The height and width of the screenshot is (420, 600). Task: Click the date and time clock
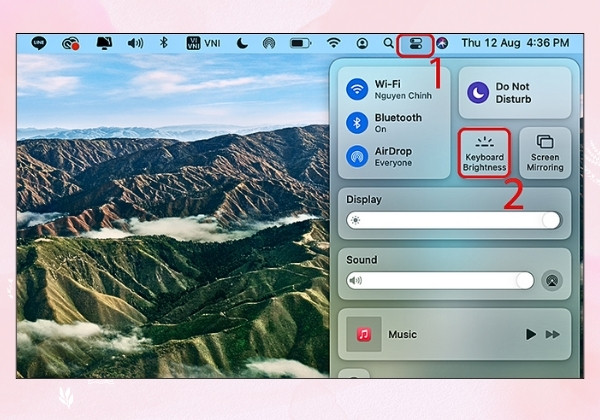(515, 43)
